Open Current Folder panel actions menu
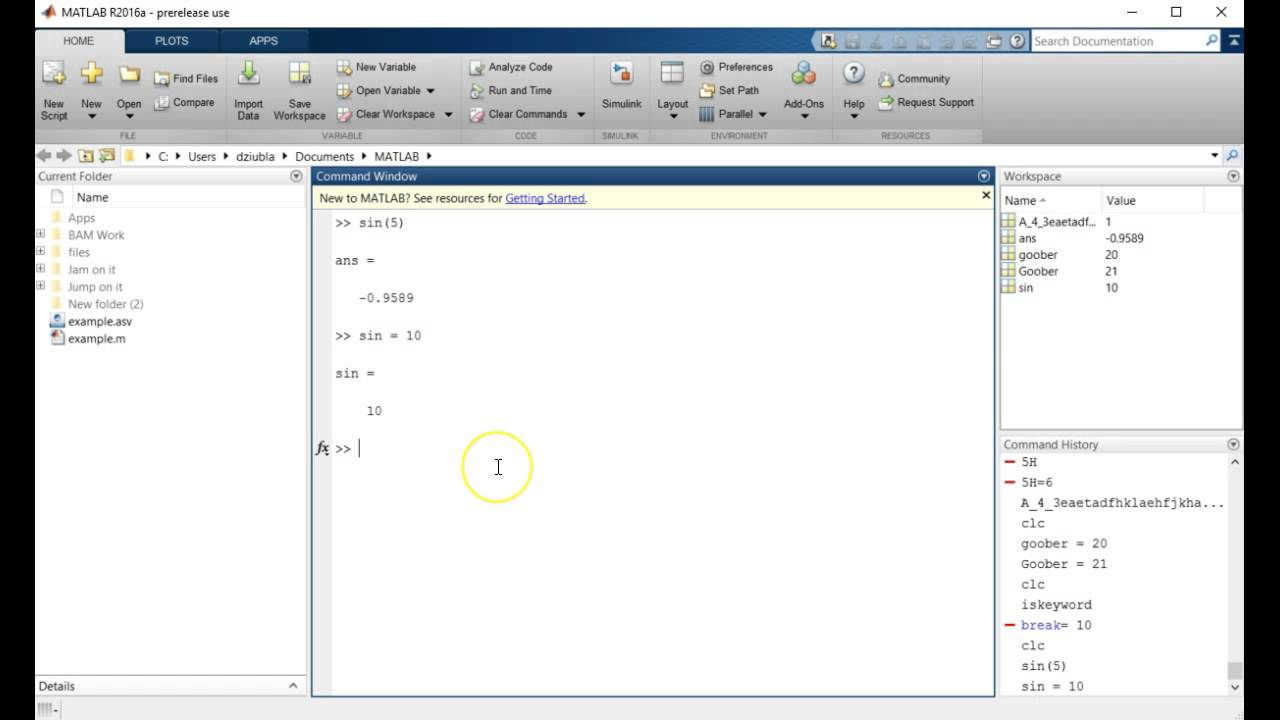Viewport: 1280px width, 720px height. 296,176
